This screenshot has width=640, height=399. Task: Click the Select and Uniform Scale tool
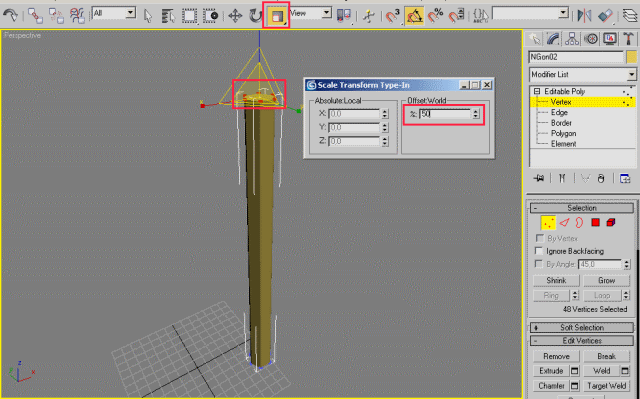(276, 16)
